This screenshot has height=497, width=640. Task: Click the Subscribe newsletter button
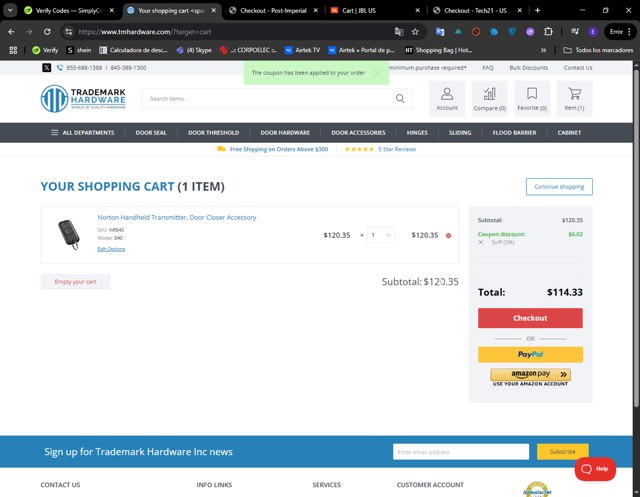pyautogui.click(x=562, y=452)
